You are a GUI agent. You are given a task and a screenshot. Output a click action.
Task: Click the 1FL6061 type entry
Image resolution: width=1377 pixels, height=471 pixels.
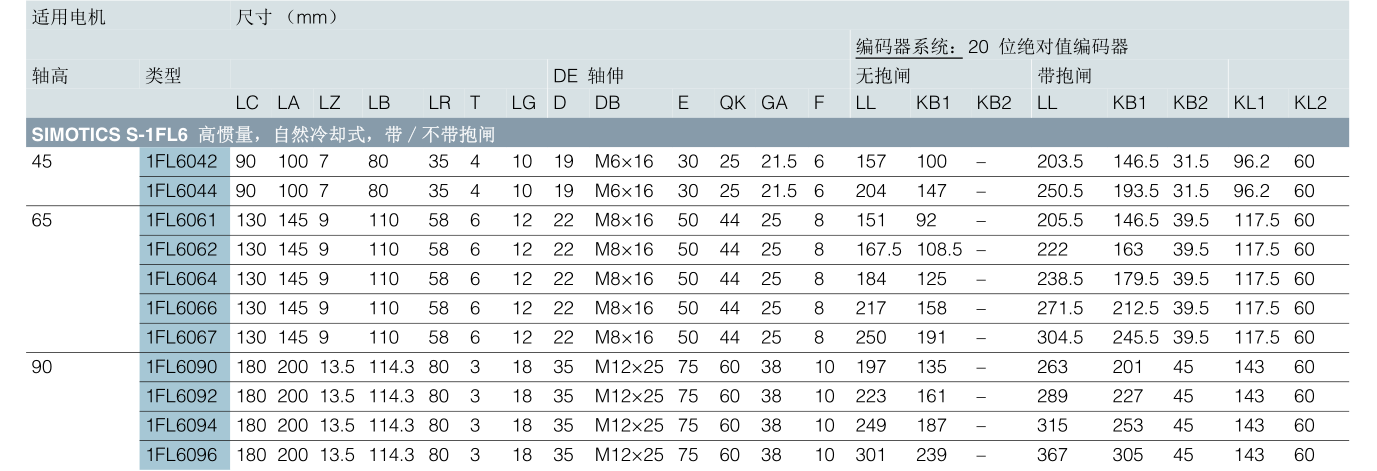pyautogui.click(x=185, y=220)
